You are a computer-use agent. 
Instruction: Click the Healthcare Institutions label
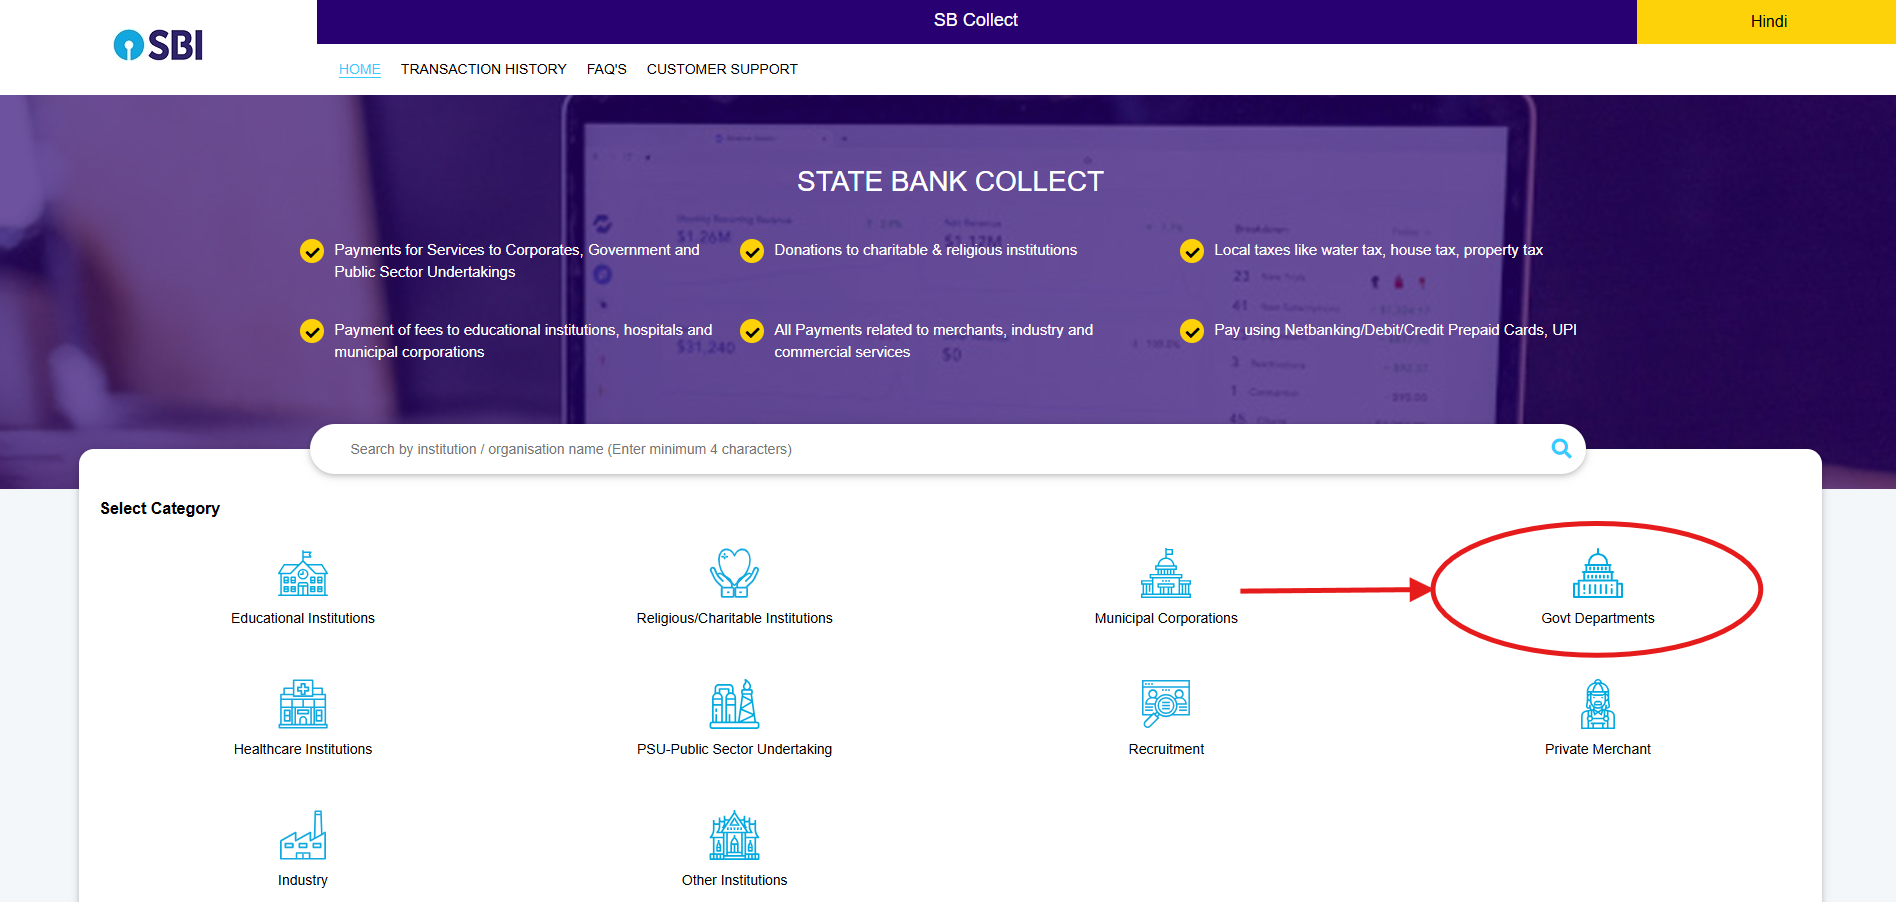[x=303, y=749]
